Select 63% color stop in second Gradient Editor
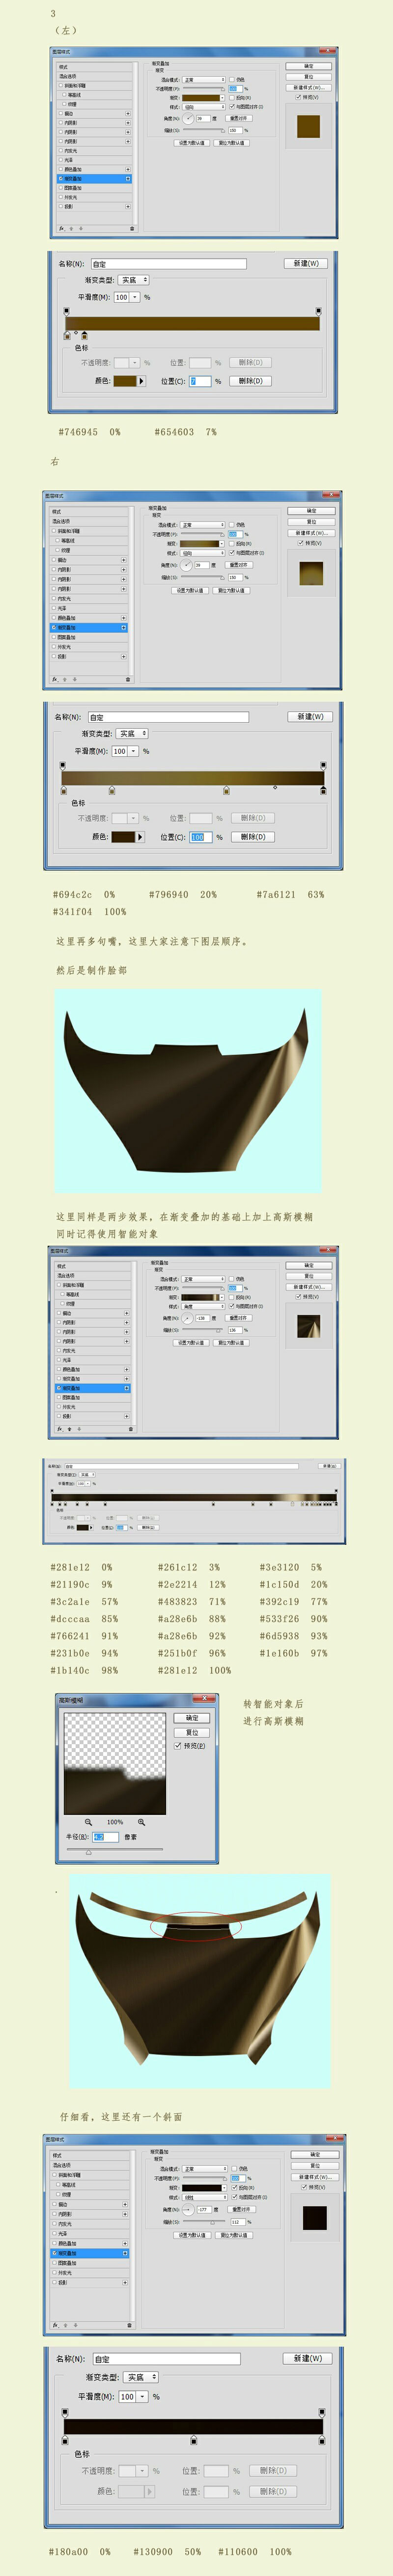Viewport: 393px width, 2576px height. (x=226, y=790)
